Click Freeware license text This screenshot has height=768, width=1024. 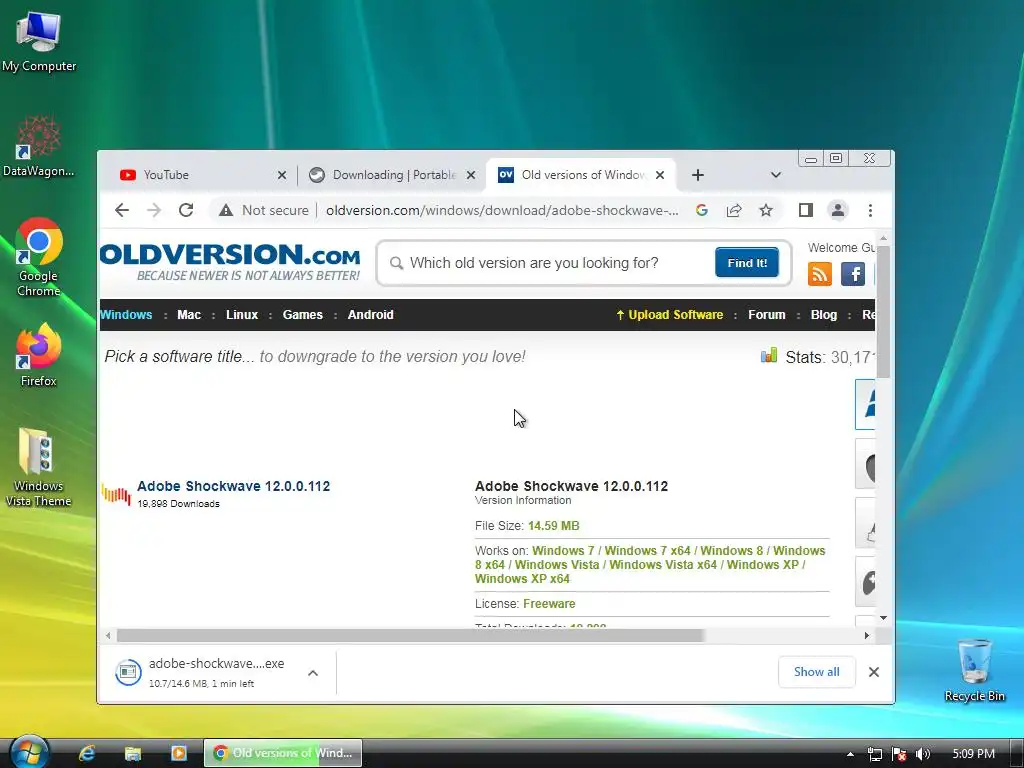coord(549,603)
